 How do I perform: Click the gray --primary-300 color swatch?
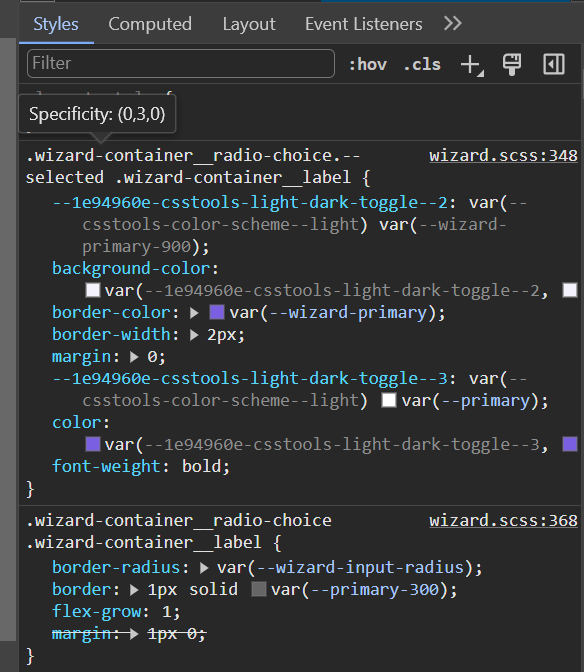click(x=259, y=589)
